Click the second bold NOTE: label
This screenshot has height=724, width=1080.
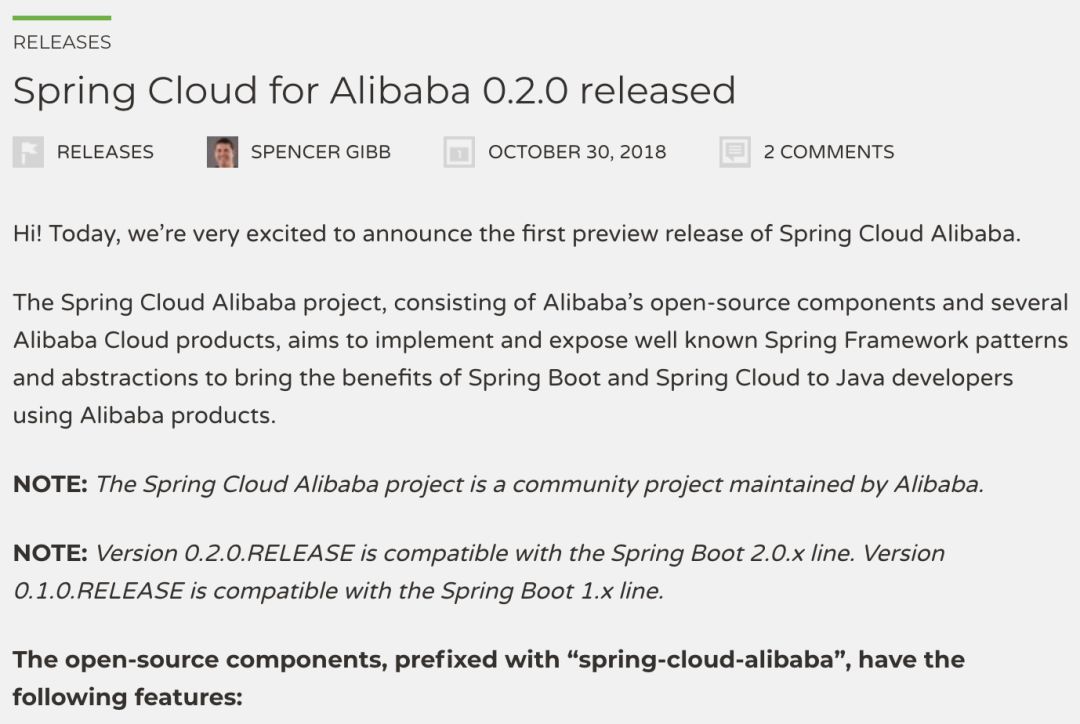coord(50,553)
